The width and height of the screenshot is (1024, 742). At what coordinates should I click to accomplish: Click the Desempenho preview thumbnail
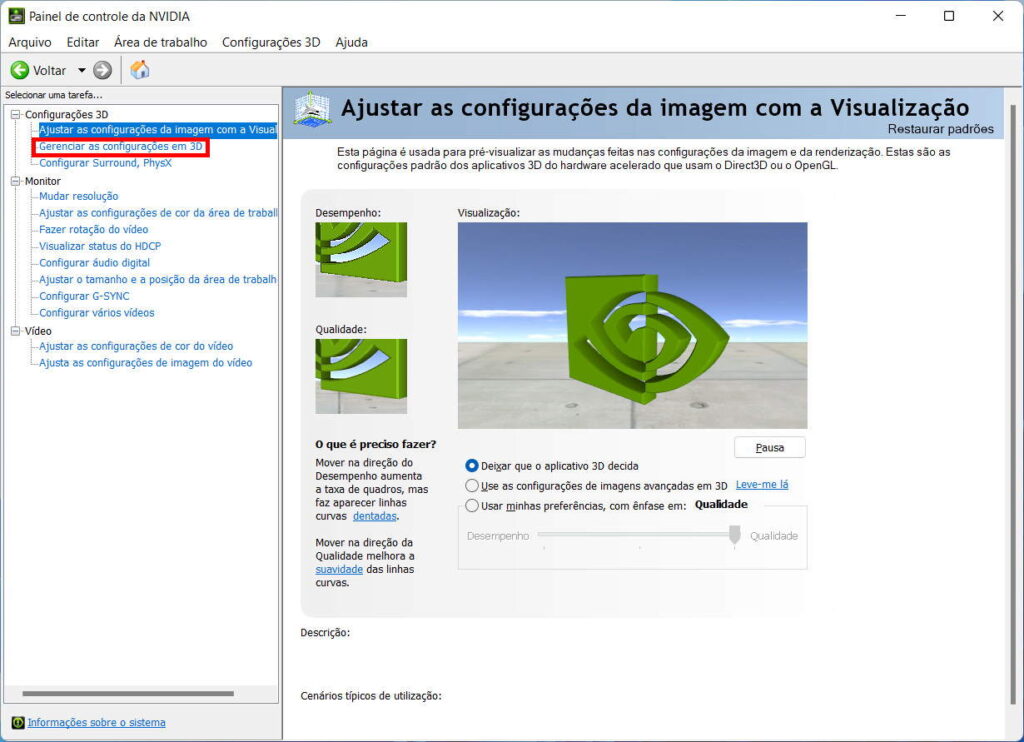pos(361,259)
